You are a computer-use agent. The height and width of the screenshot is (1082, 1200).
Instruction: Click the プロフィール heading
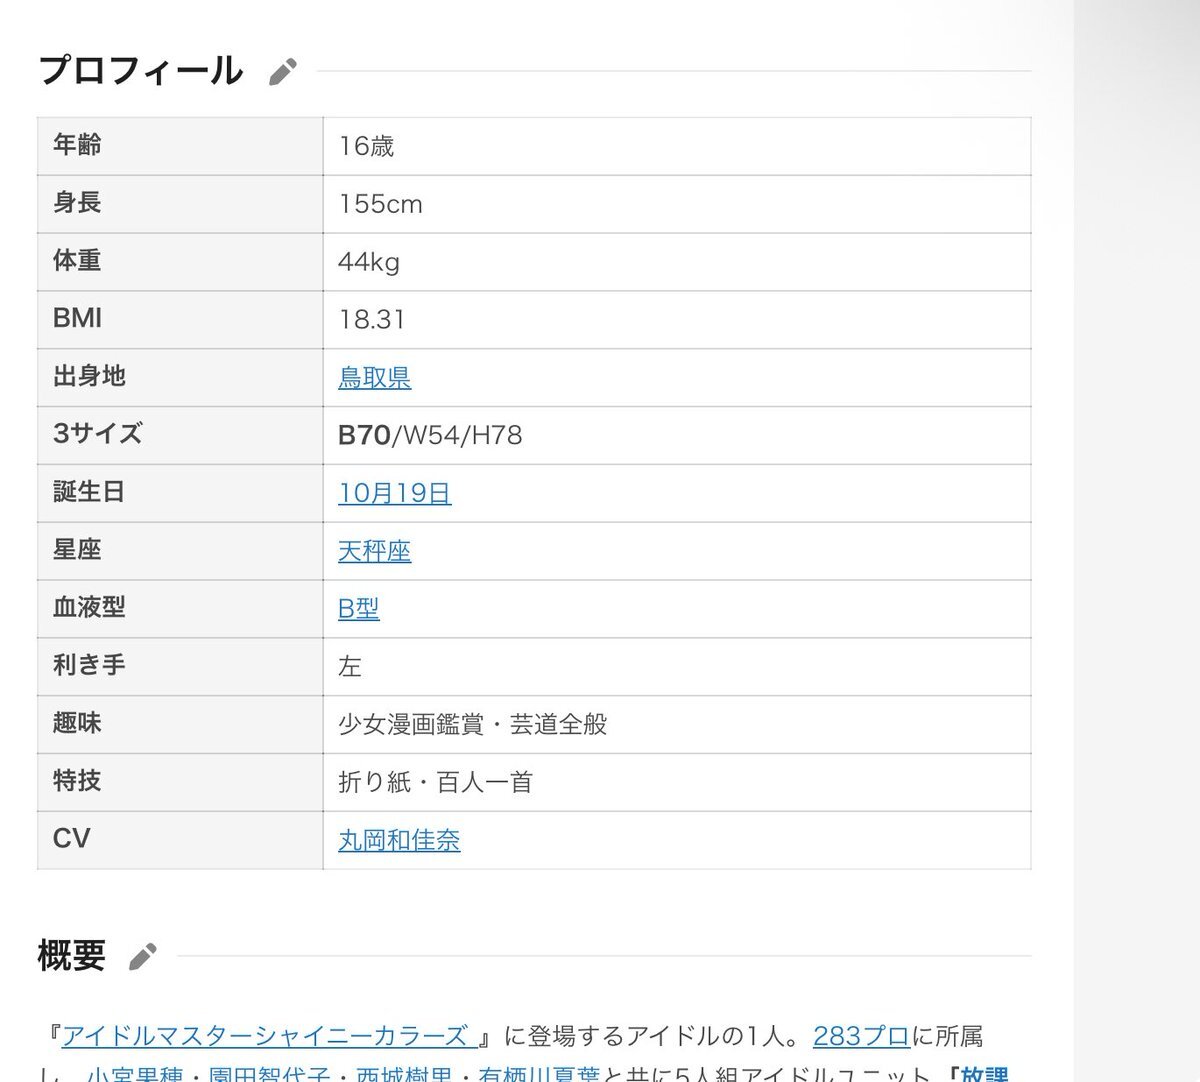(140, 71)
